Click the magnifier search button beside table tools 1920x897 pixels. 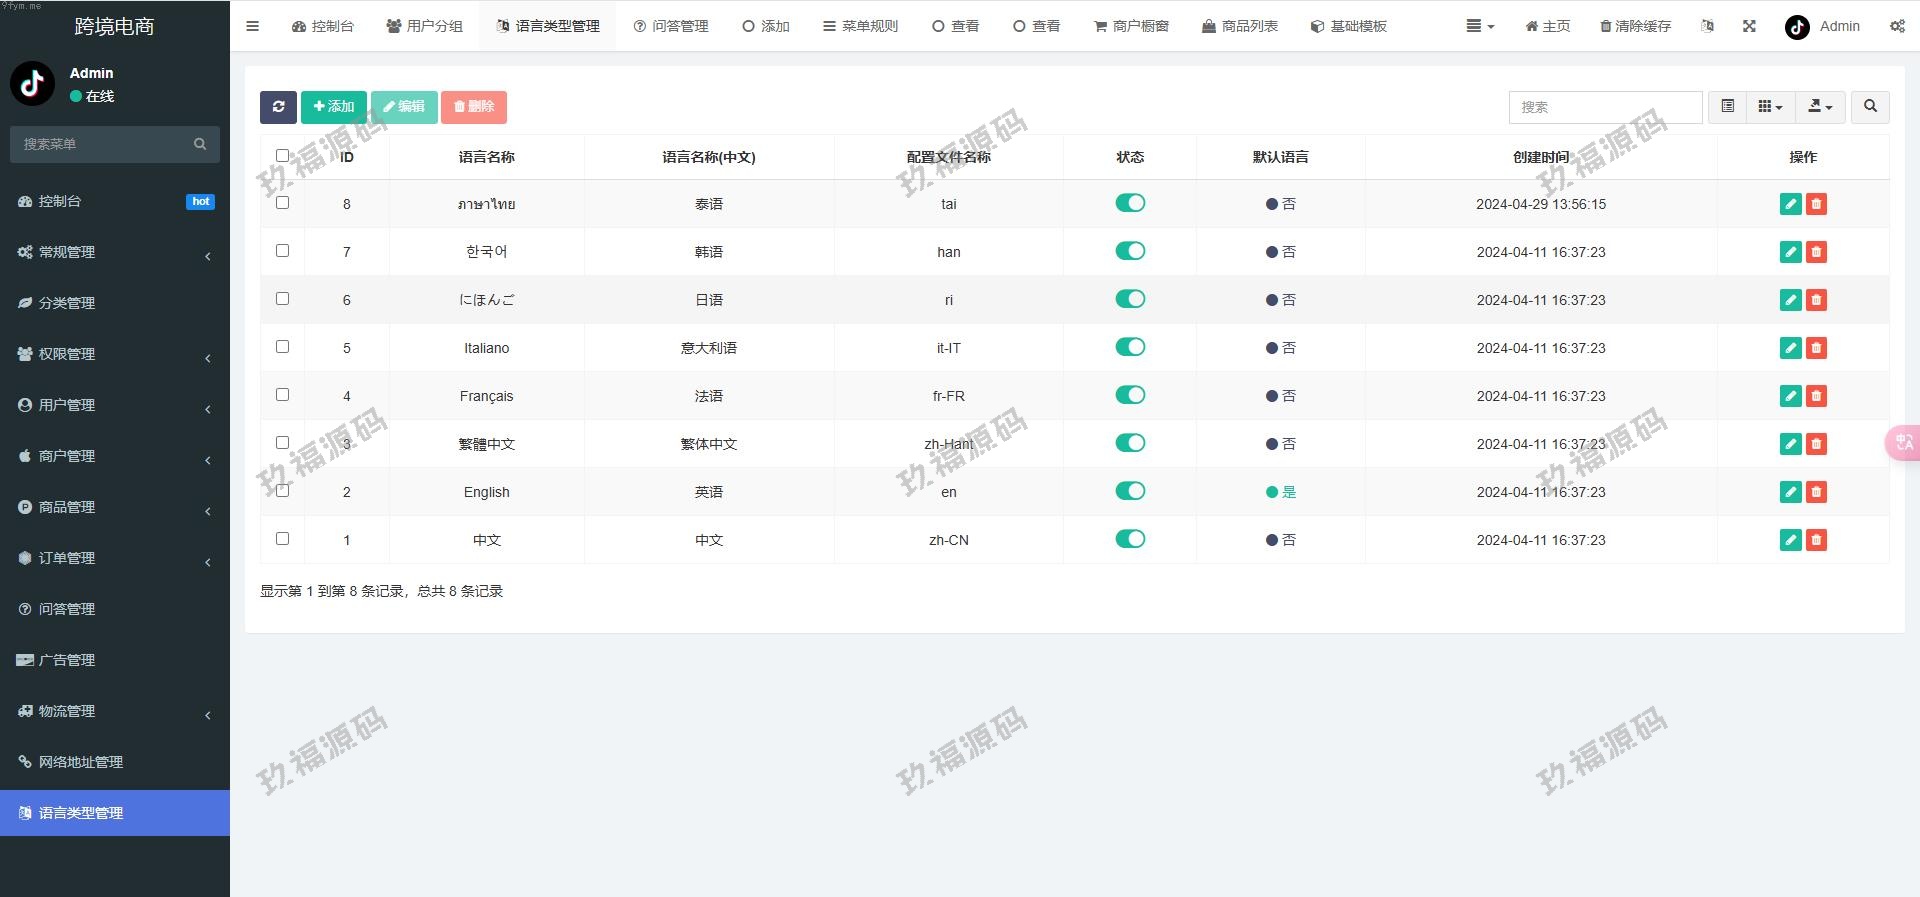pos(1870,107)
